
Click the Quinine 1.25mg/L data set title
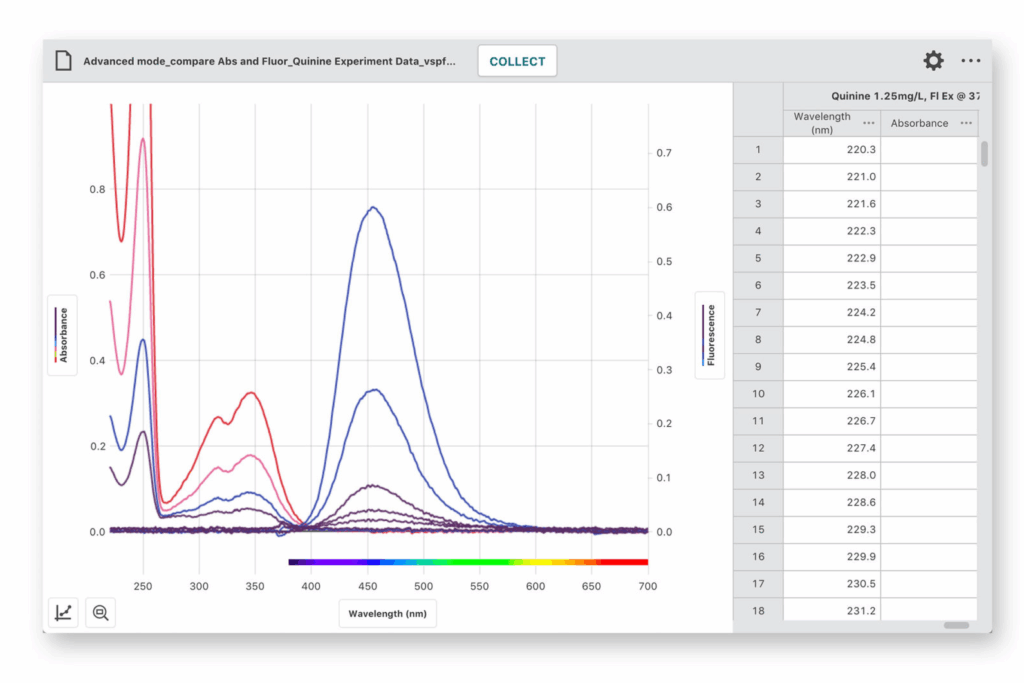(904, 96)
